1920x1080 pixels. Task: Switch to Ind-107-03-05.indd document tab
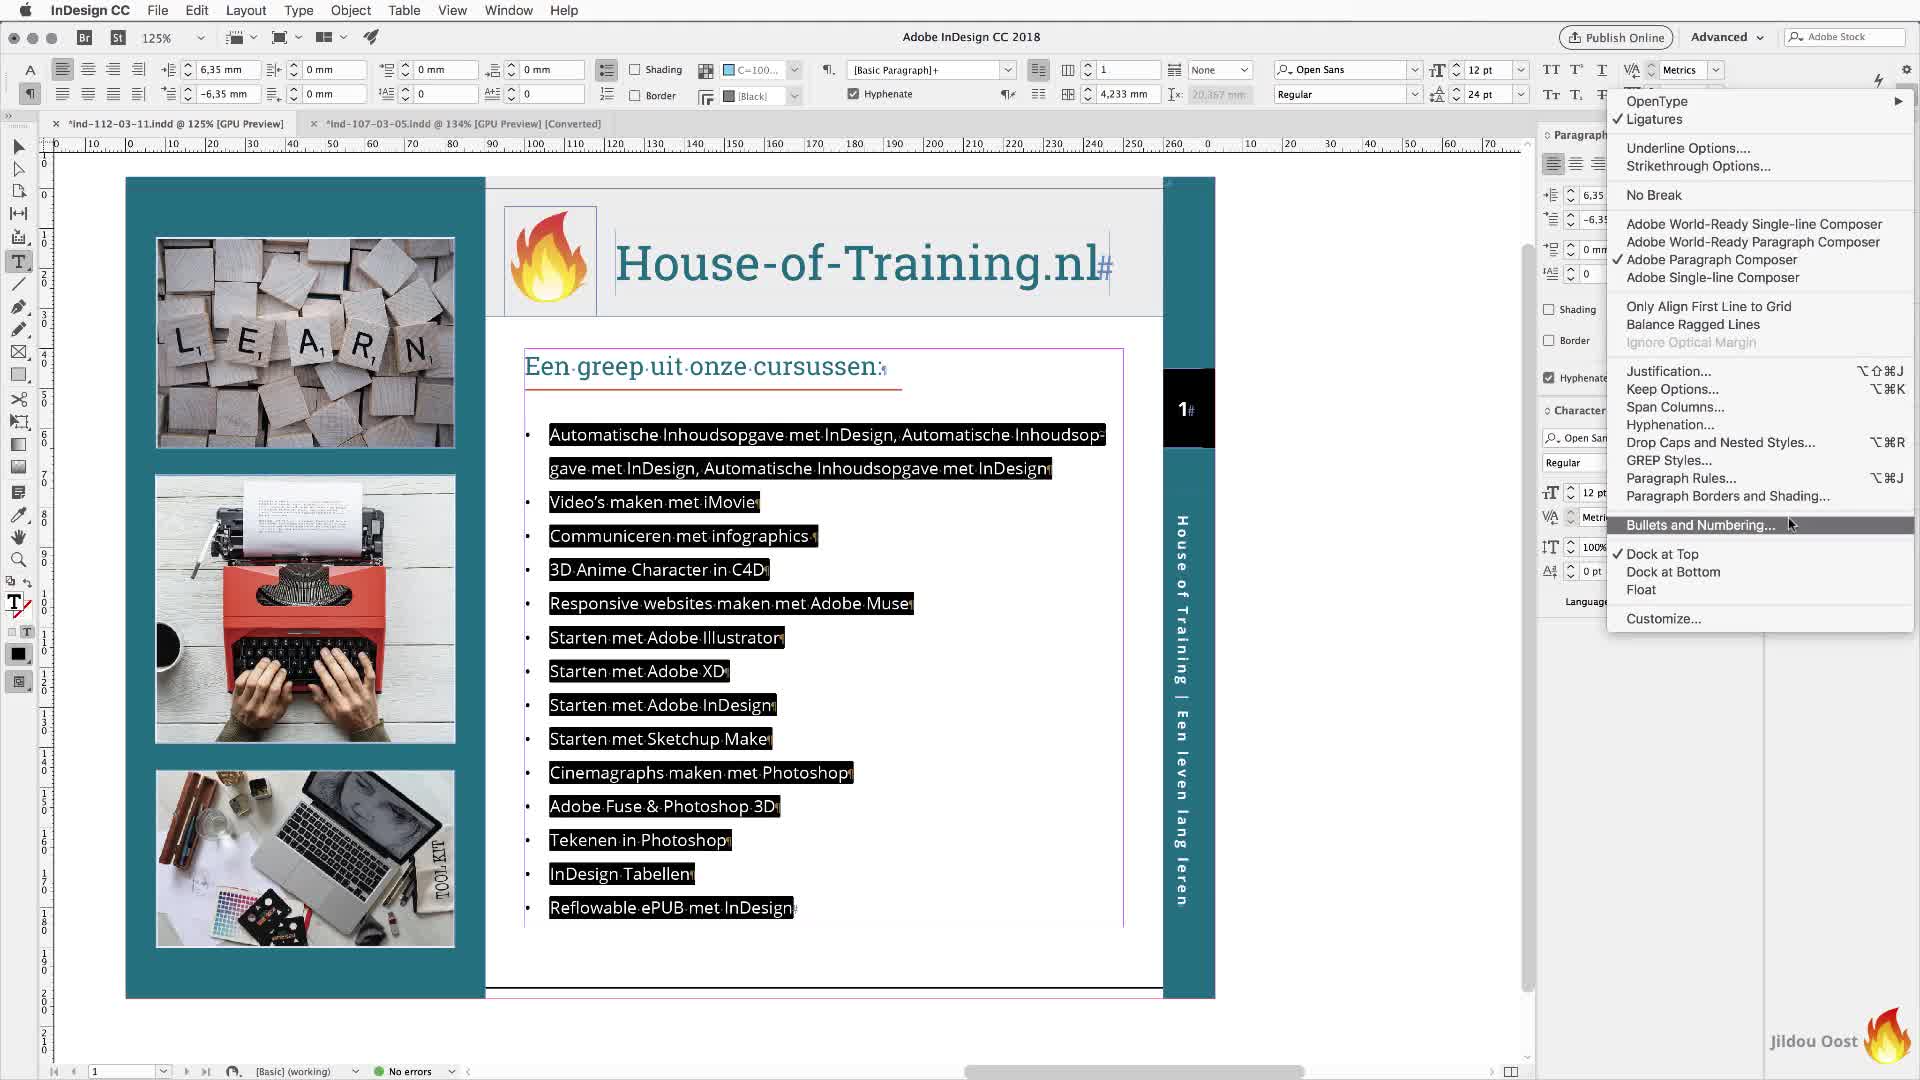click(462, 124)
